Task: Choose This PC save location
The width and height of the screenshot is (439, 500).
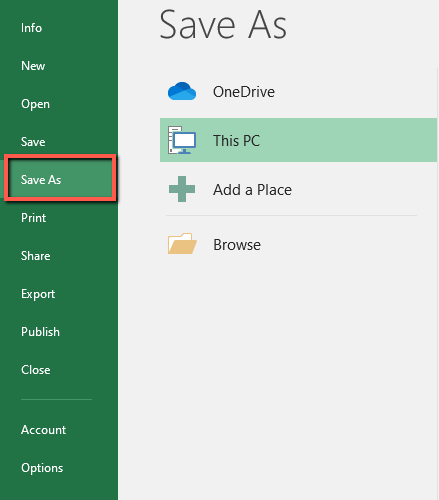Action: [x=298, y=140]
